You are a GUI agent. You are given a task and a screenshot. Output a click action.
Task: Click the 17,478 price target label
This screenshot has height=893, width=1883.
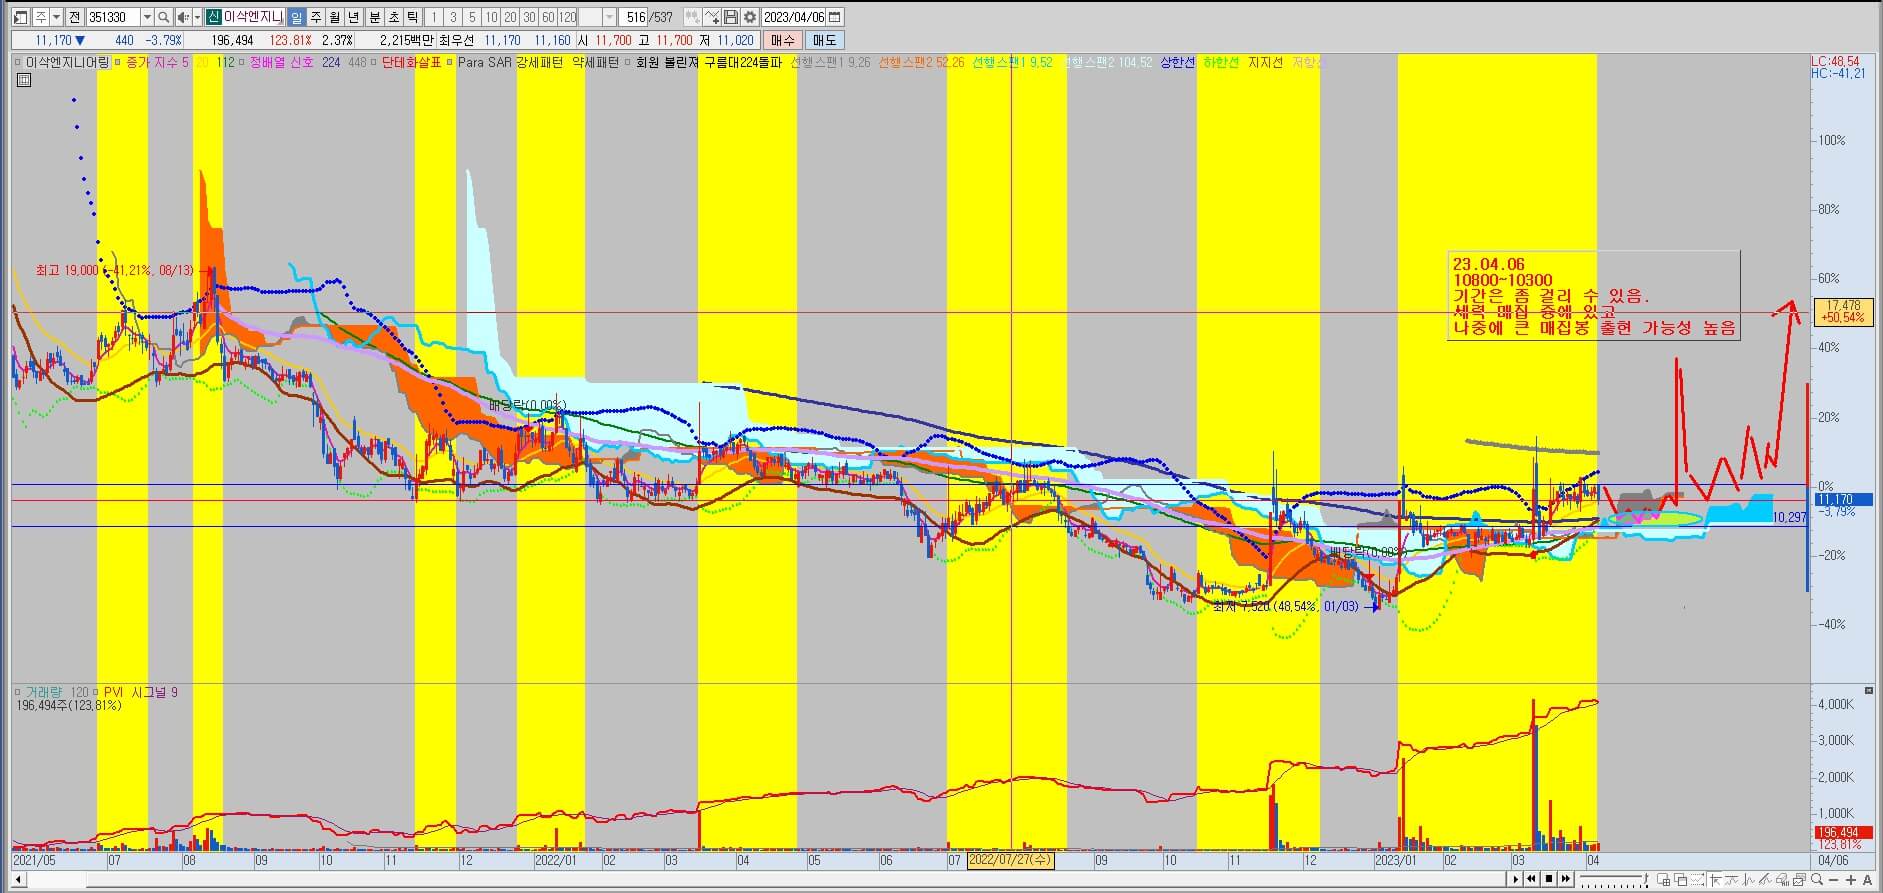pos(1843,305)
